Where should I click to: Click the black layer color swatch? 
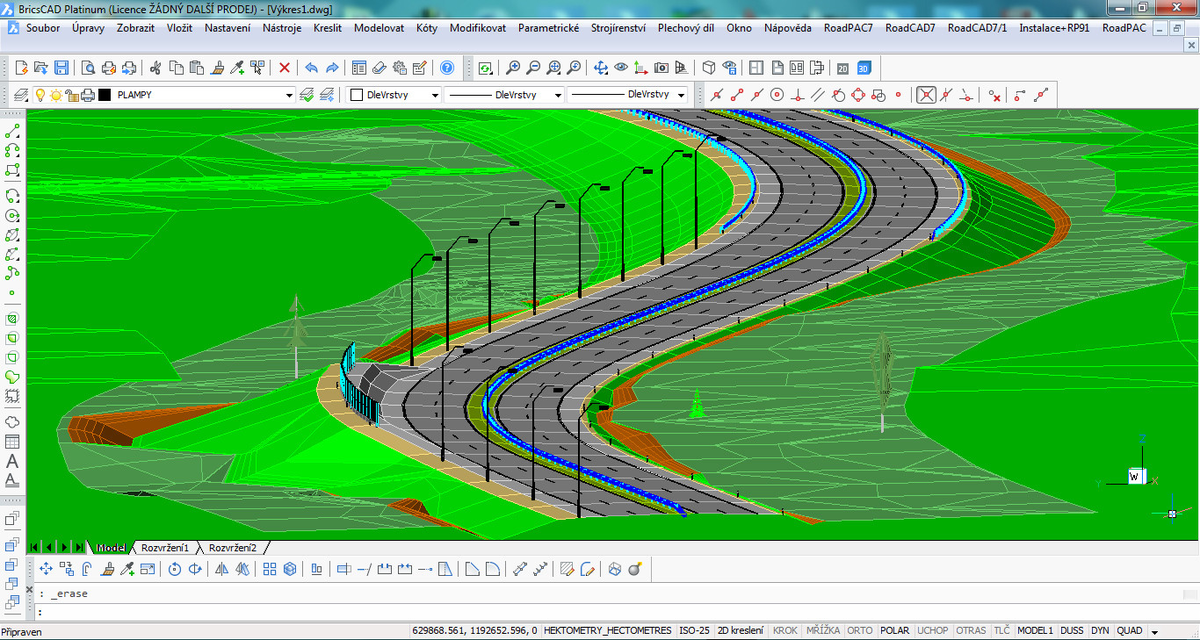[x=104, y=95]
